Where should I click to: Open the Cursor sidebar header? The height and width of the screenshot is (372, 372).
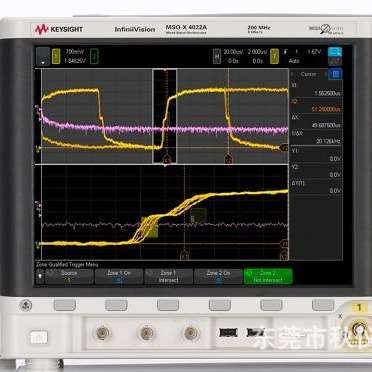(x=308, y=74)
